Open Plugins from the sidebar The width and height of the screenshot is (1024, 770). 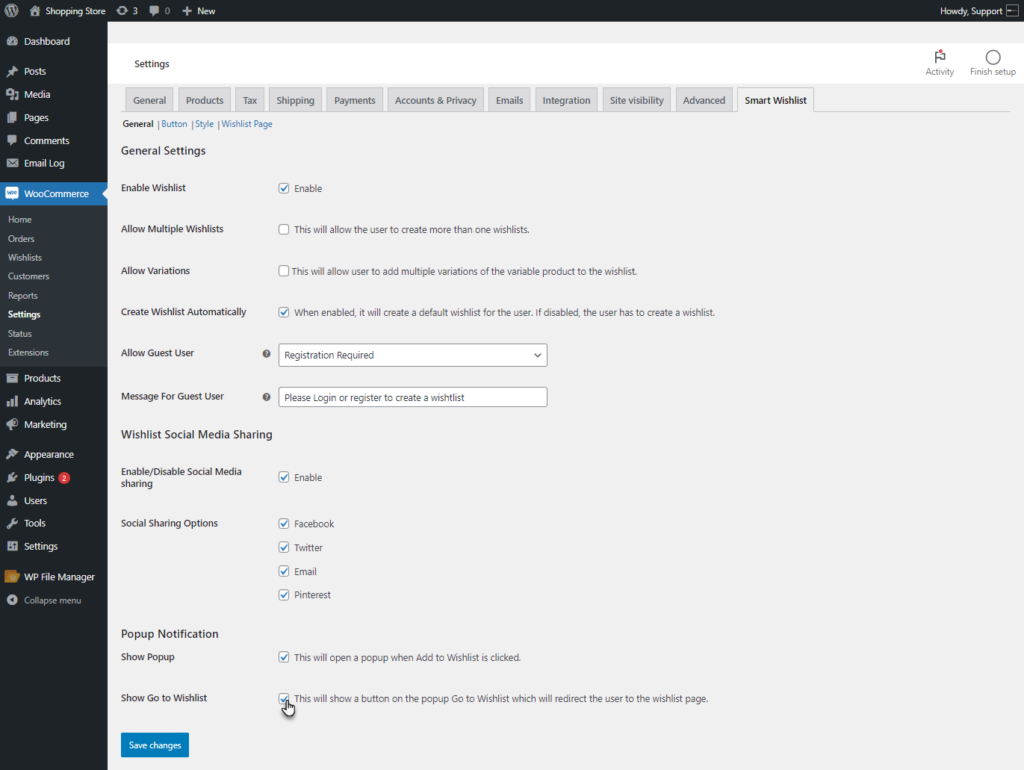click(x=39, y=478)
